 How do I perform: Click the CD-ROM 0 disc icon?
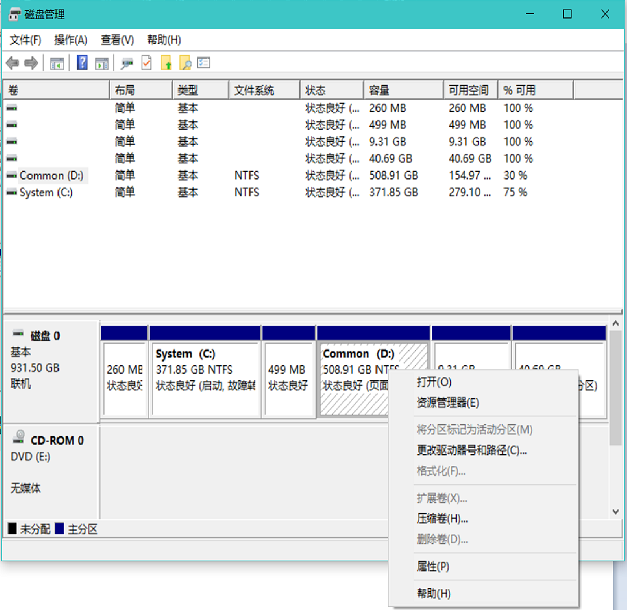click(18, 436)
